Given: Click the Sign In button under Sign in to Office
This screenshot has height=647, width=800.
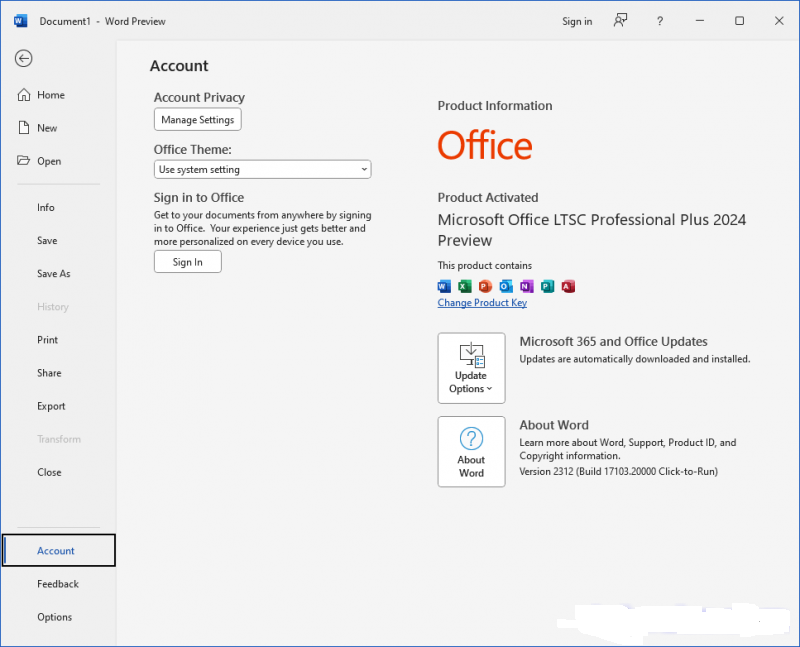Looking at the screenshot, I should pyautogui.click(x=187, y=261).
